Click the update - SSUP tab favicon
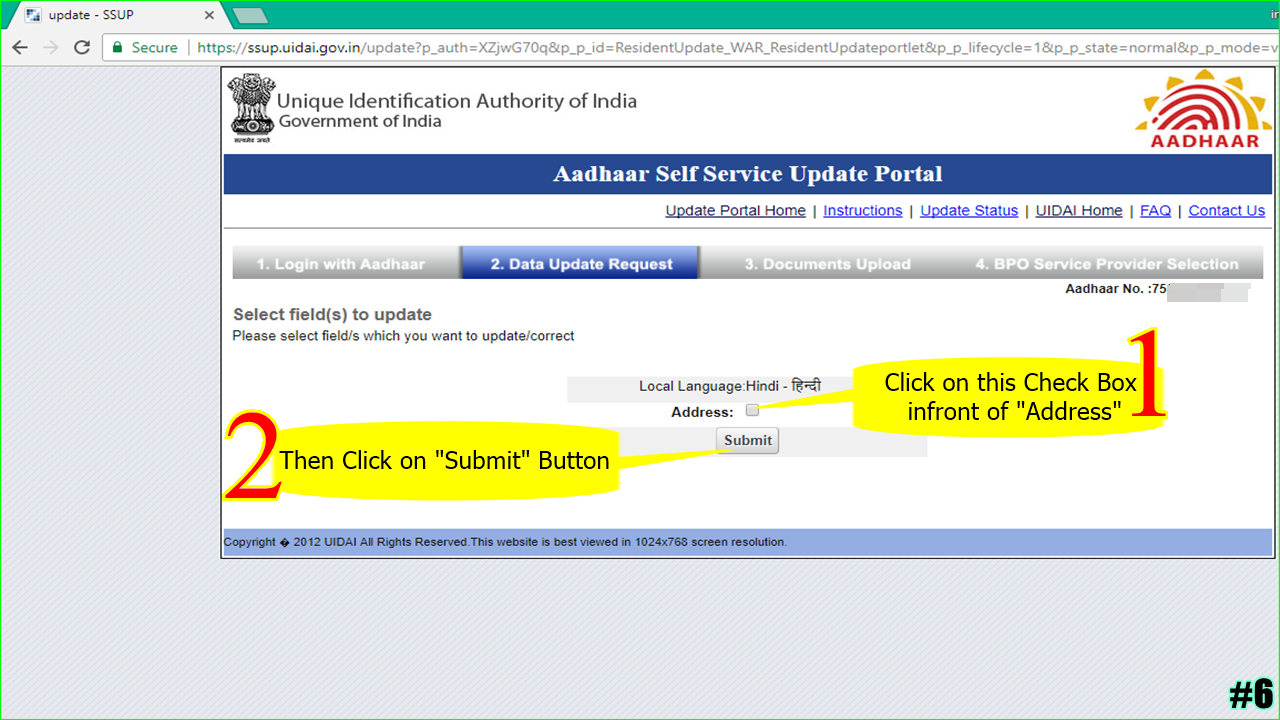Image resolution: width=1280 pixels, height=720 pixels. (33, 15)
